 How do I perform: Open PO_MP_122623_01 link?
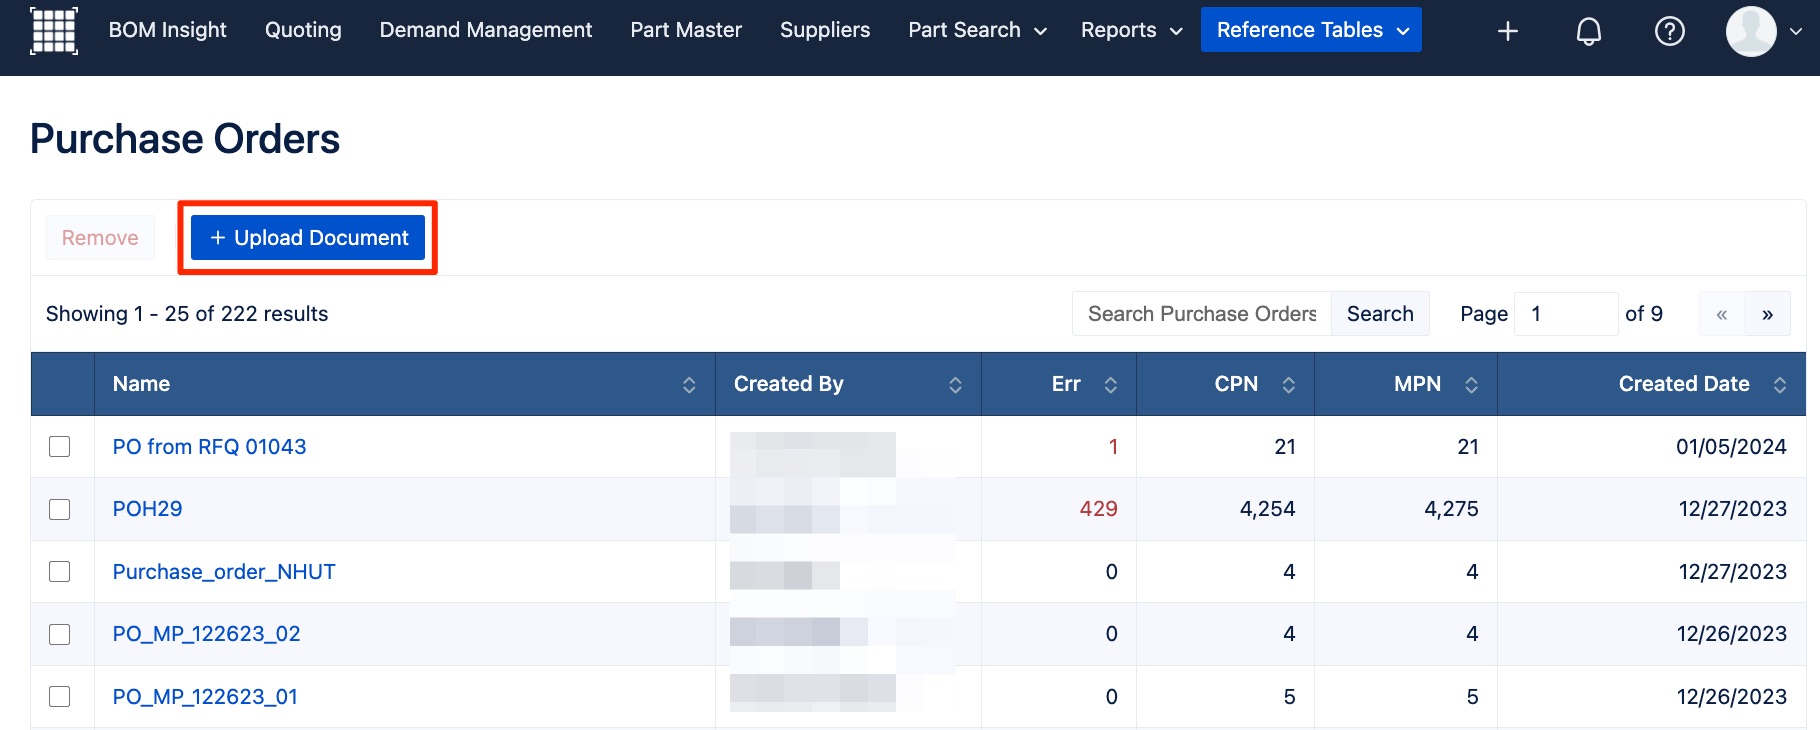point(205,697)
